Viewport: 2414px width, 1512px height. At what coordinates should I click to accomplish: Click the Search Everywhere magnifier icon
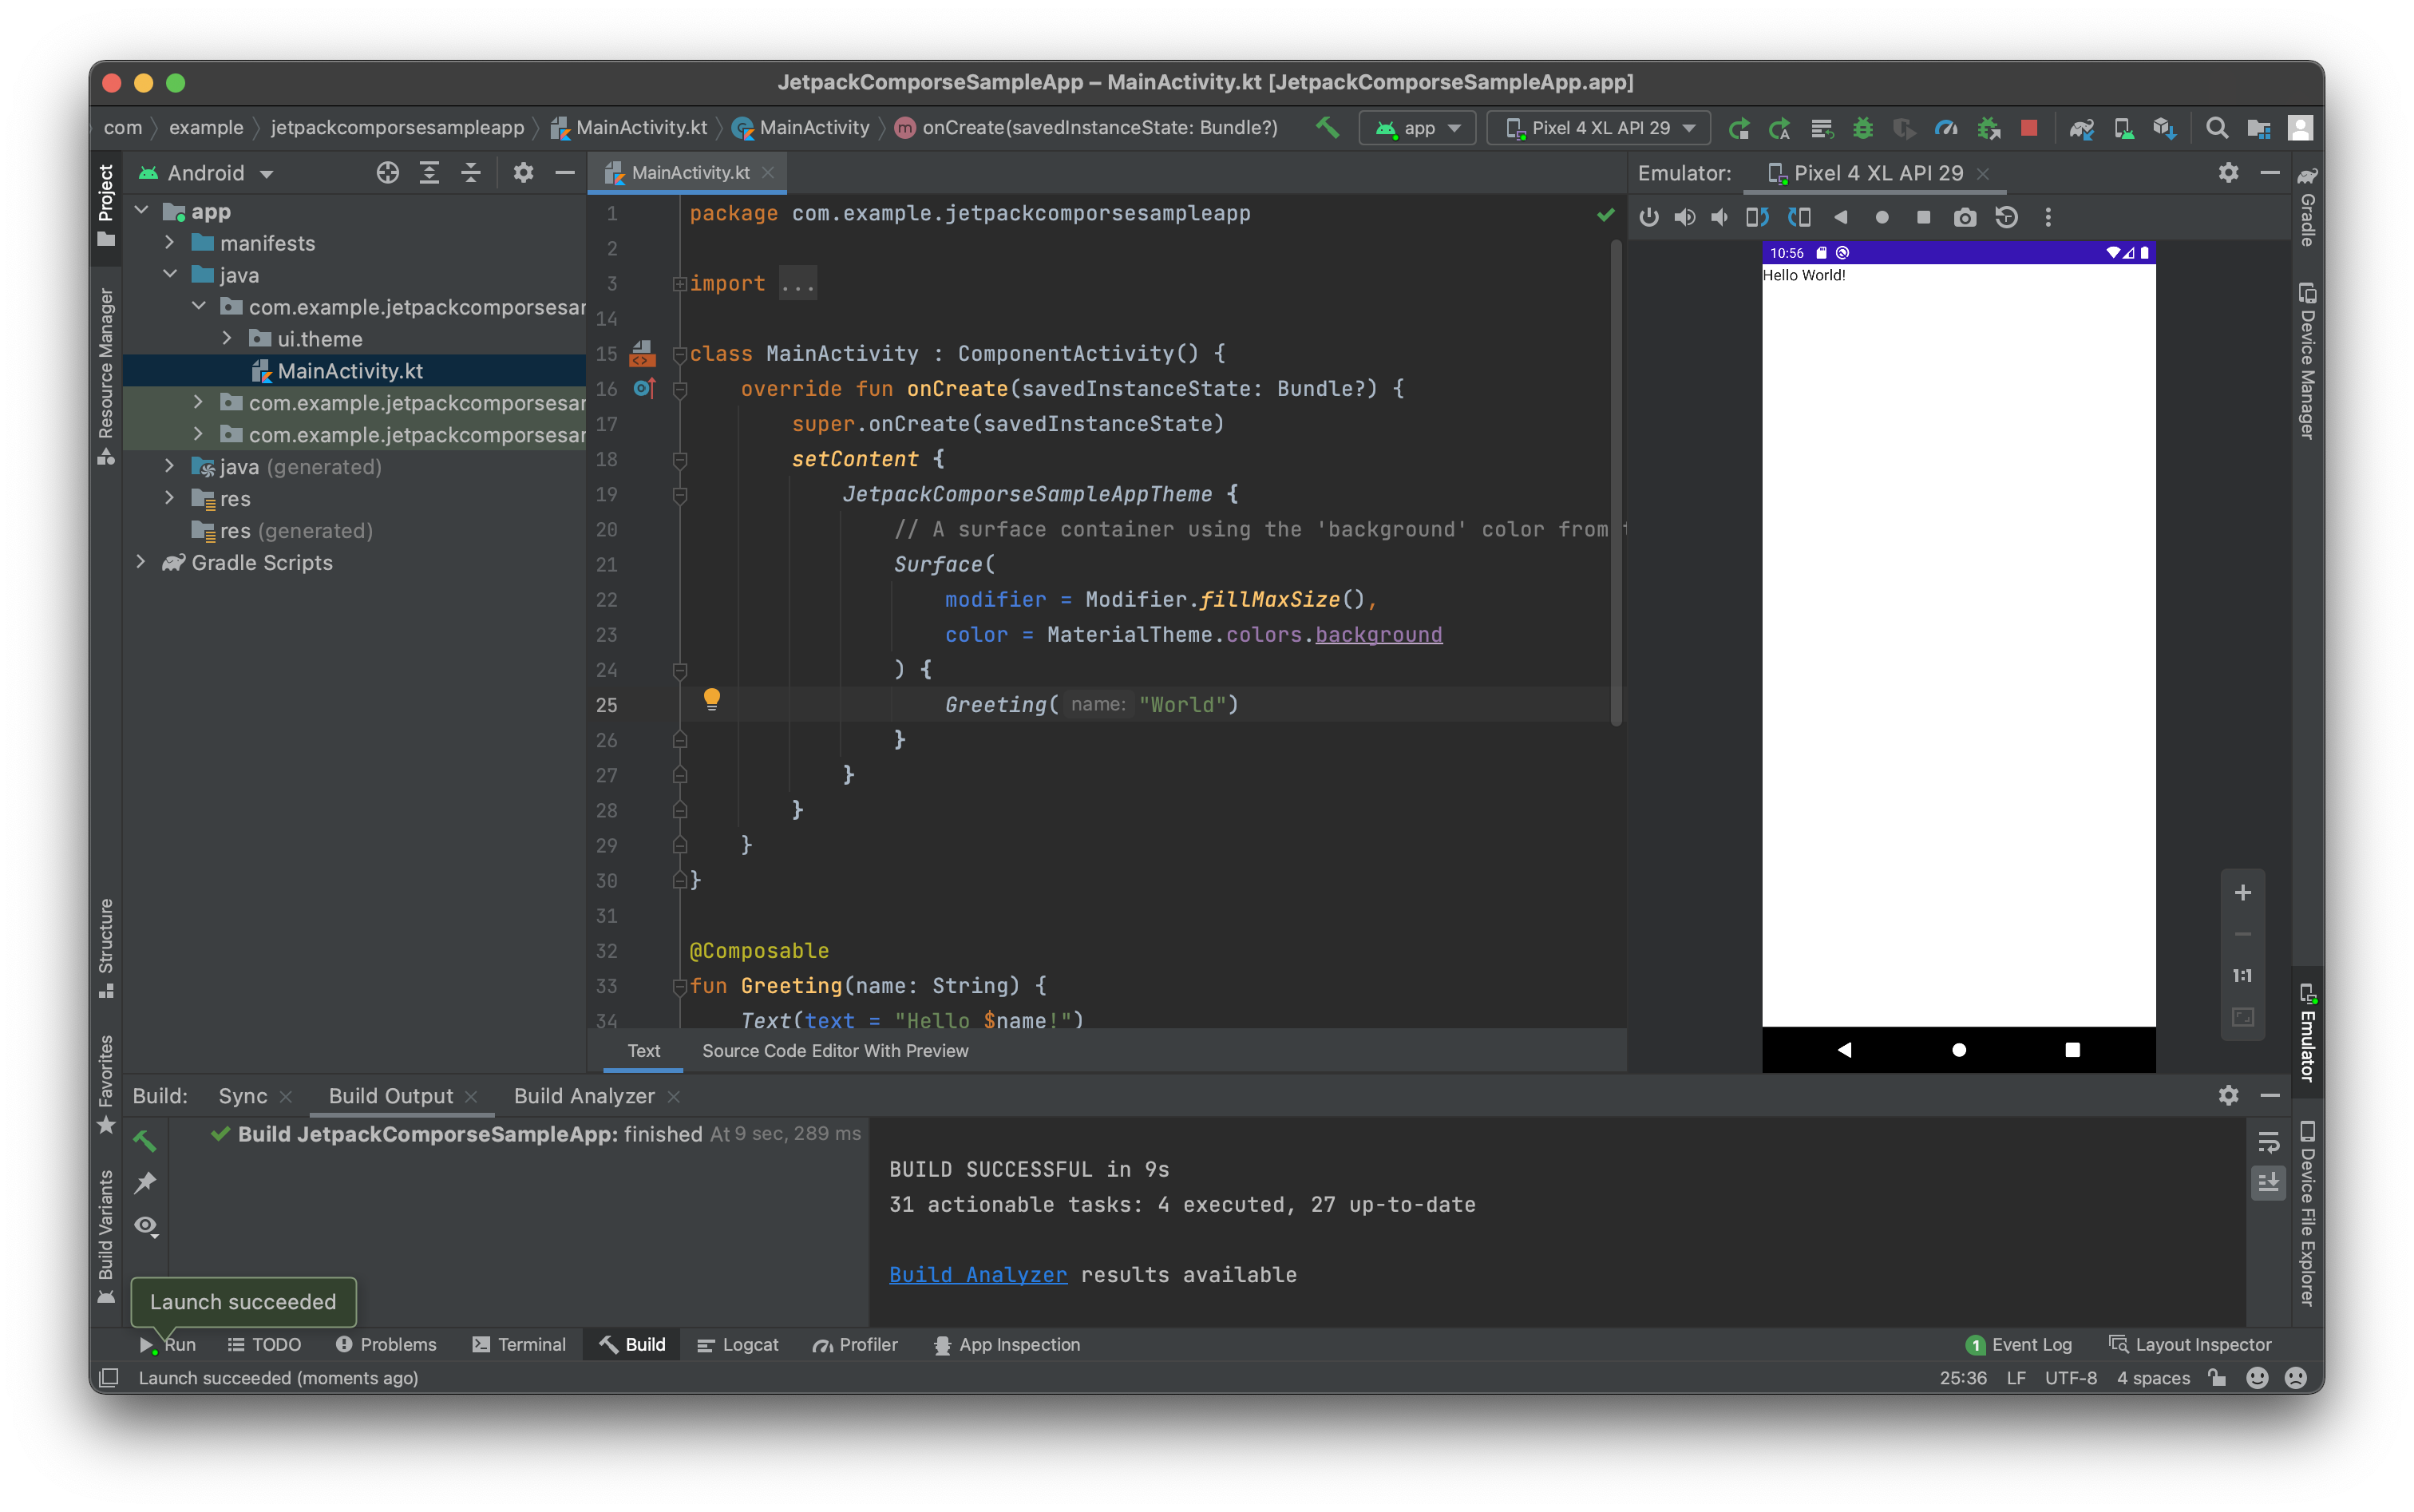pyautogui.click(x=2217, y=128)
